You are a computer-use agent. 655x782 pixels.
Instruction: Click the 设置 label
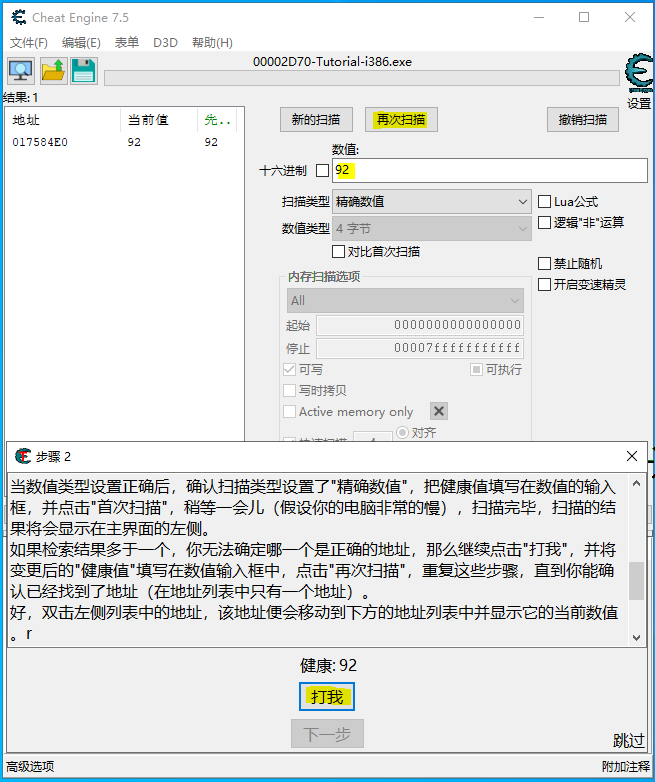(639, 104)
